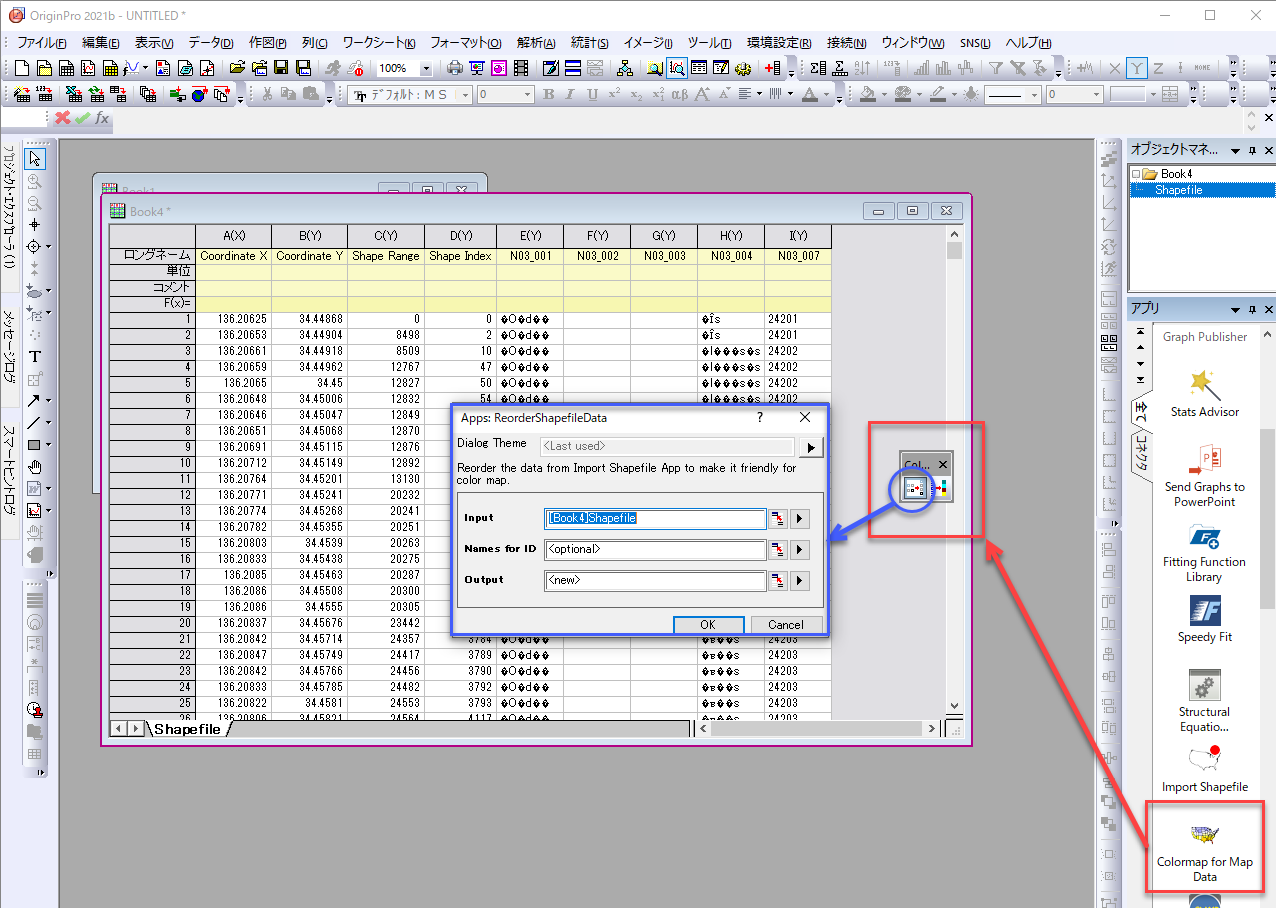Open the zoom level 100% dropdown

pyautogui.click(x=425, y=68)
